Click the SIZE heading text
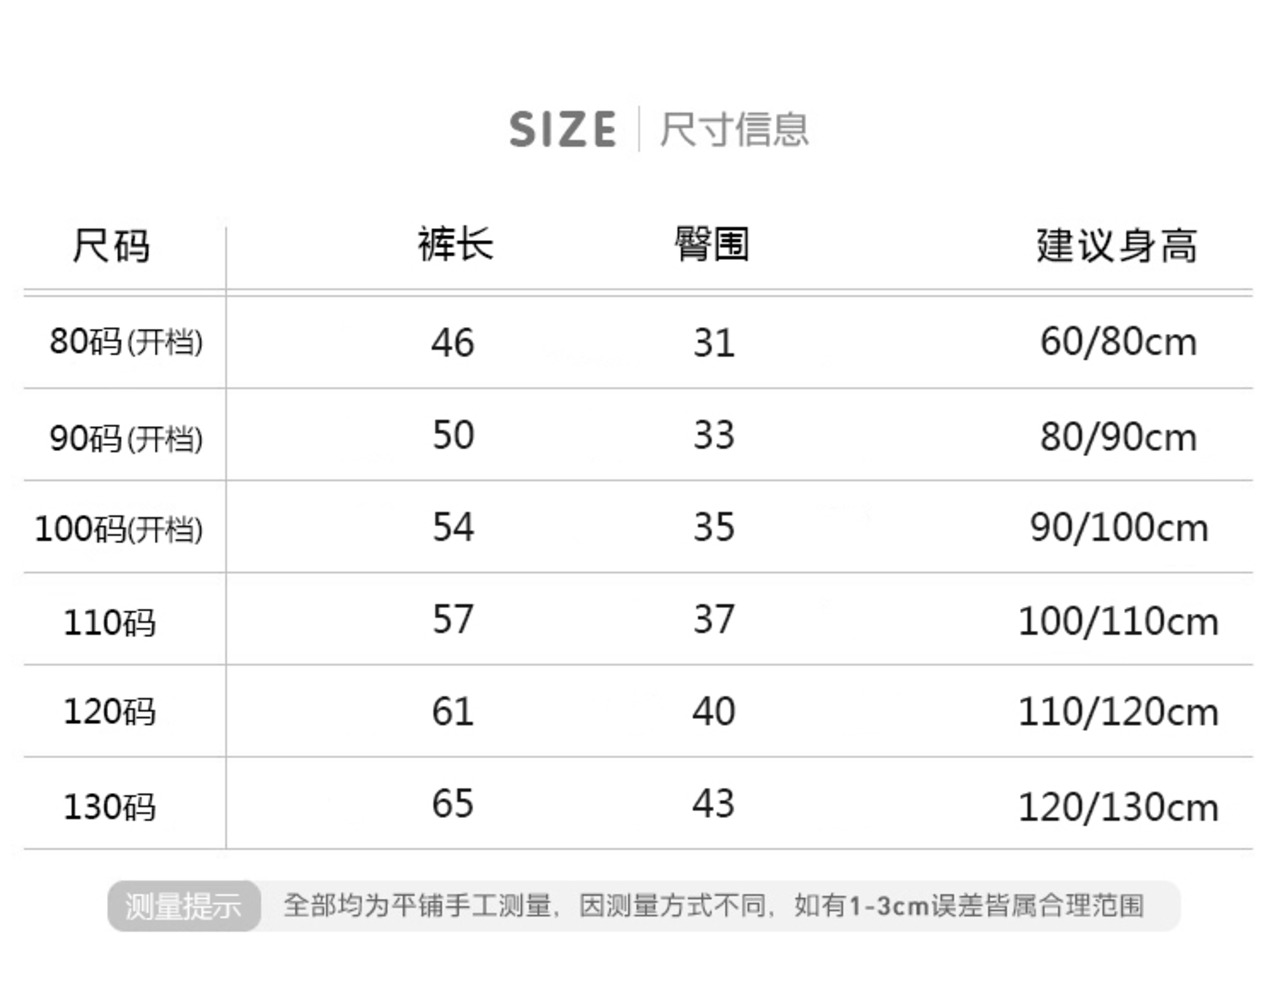This screenshot has height=1000, width=1280. click(562, 130)
